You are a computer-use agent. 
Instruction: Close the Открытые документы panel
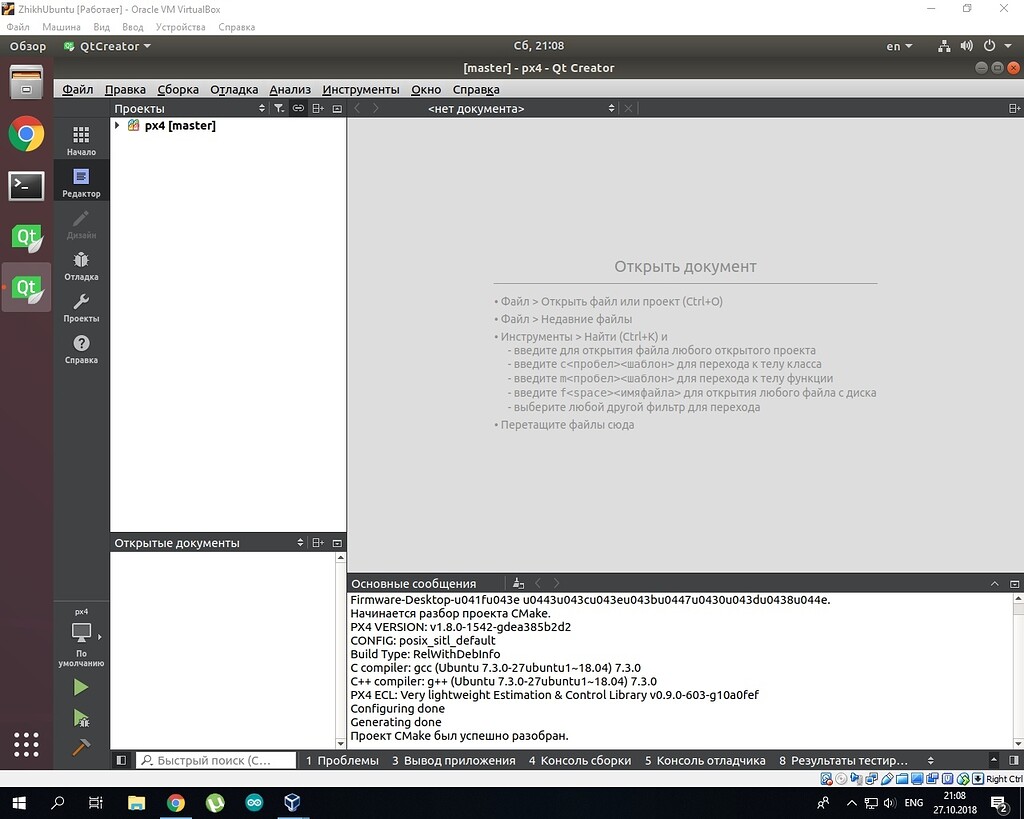pos(337,543)
